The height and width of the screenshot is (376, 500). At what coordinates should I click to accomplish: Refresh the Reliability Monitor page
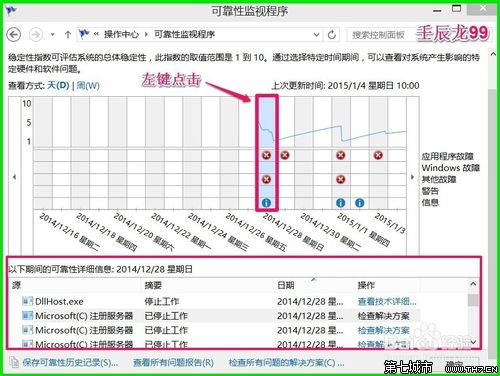tap(331, 34)
